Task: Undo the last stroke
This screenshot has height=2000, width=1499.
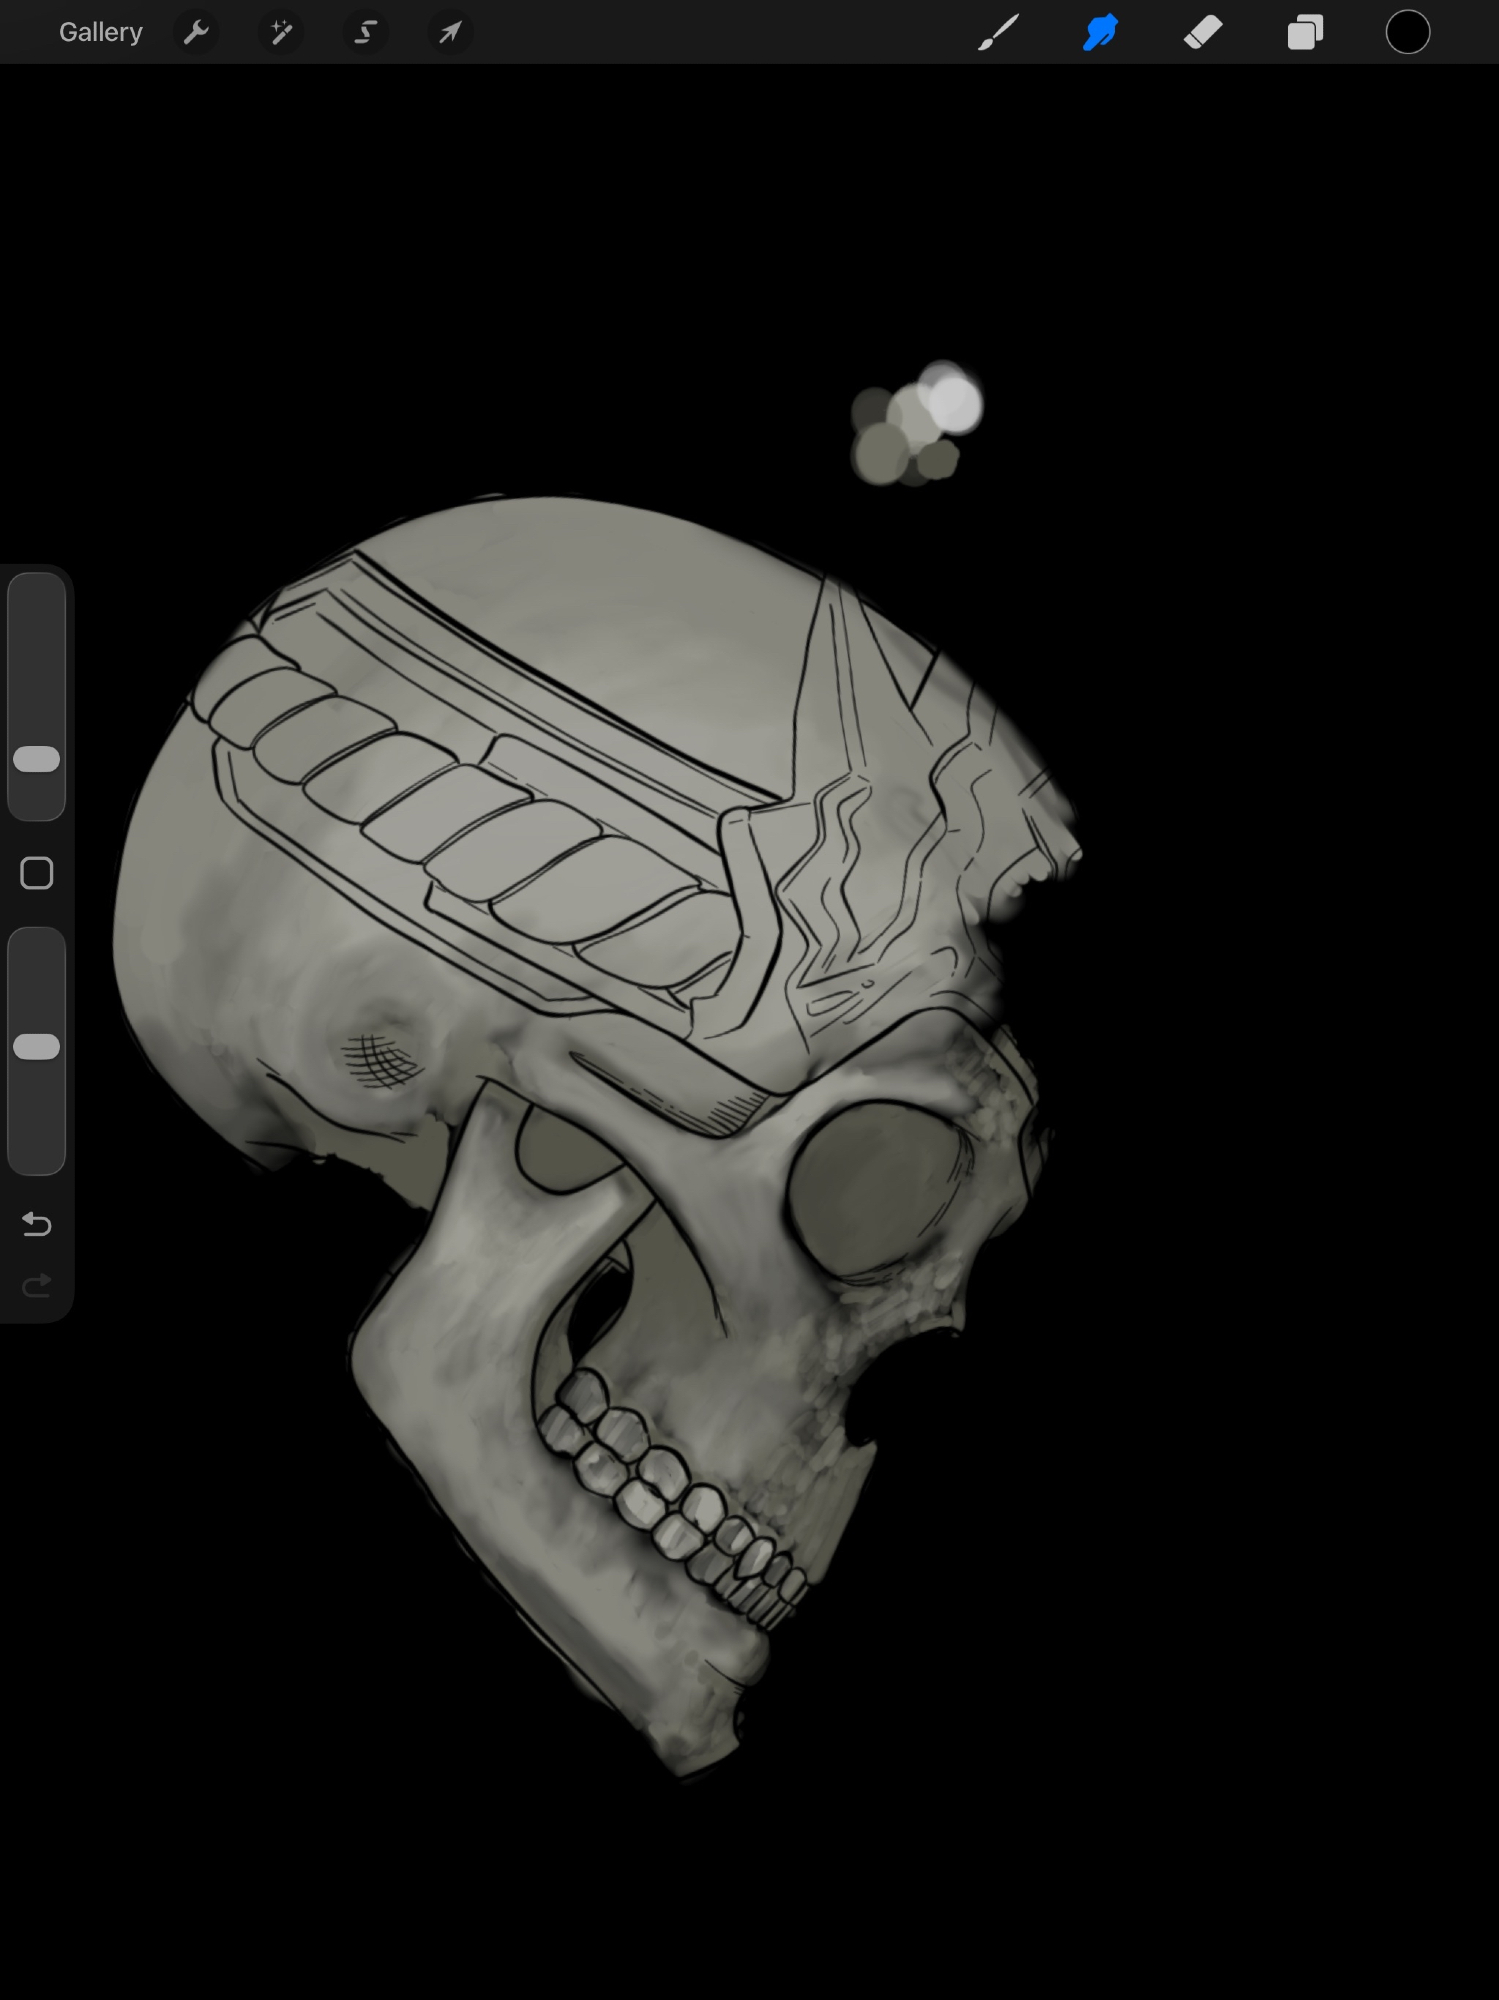Action: pos(37,1224)
